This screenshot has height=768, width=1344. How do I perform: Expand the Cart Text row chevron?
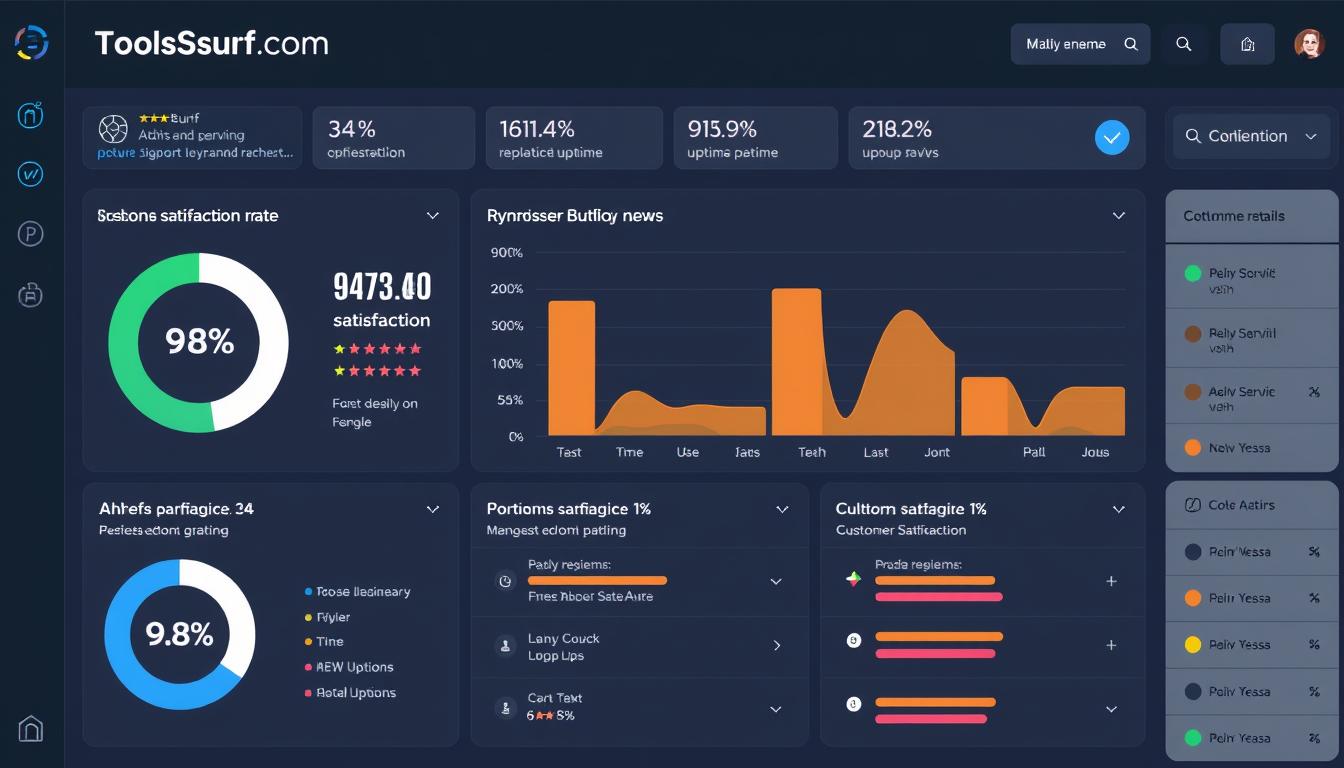coord(775,709)
